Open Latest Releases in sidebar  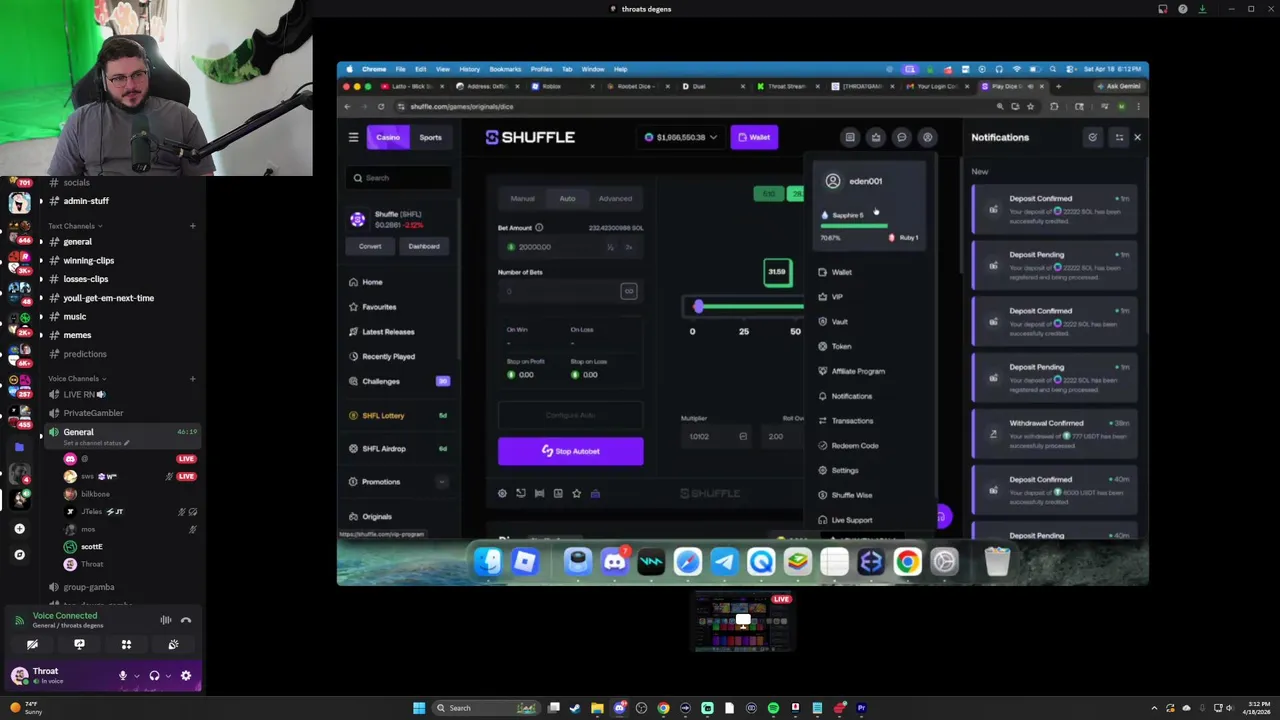click(388, 332)
